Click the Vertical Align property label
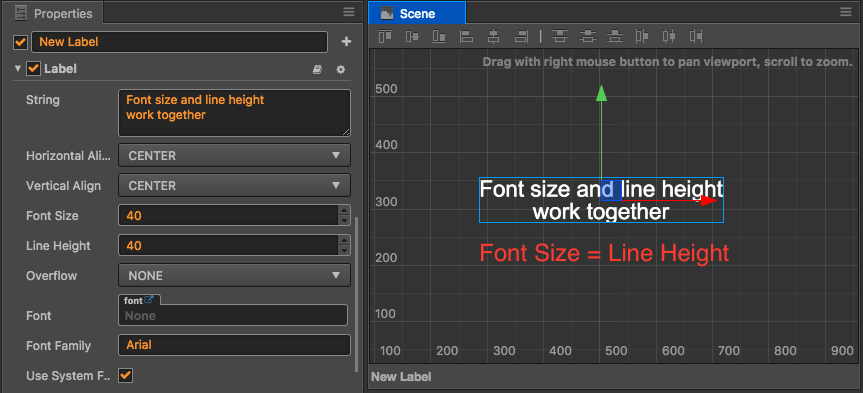Viewport: 863px width, 393px height. tap(63, 185)
